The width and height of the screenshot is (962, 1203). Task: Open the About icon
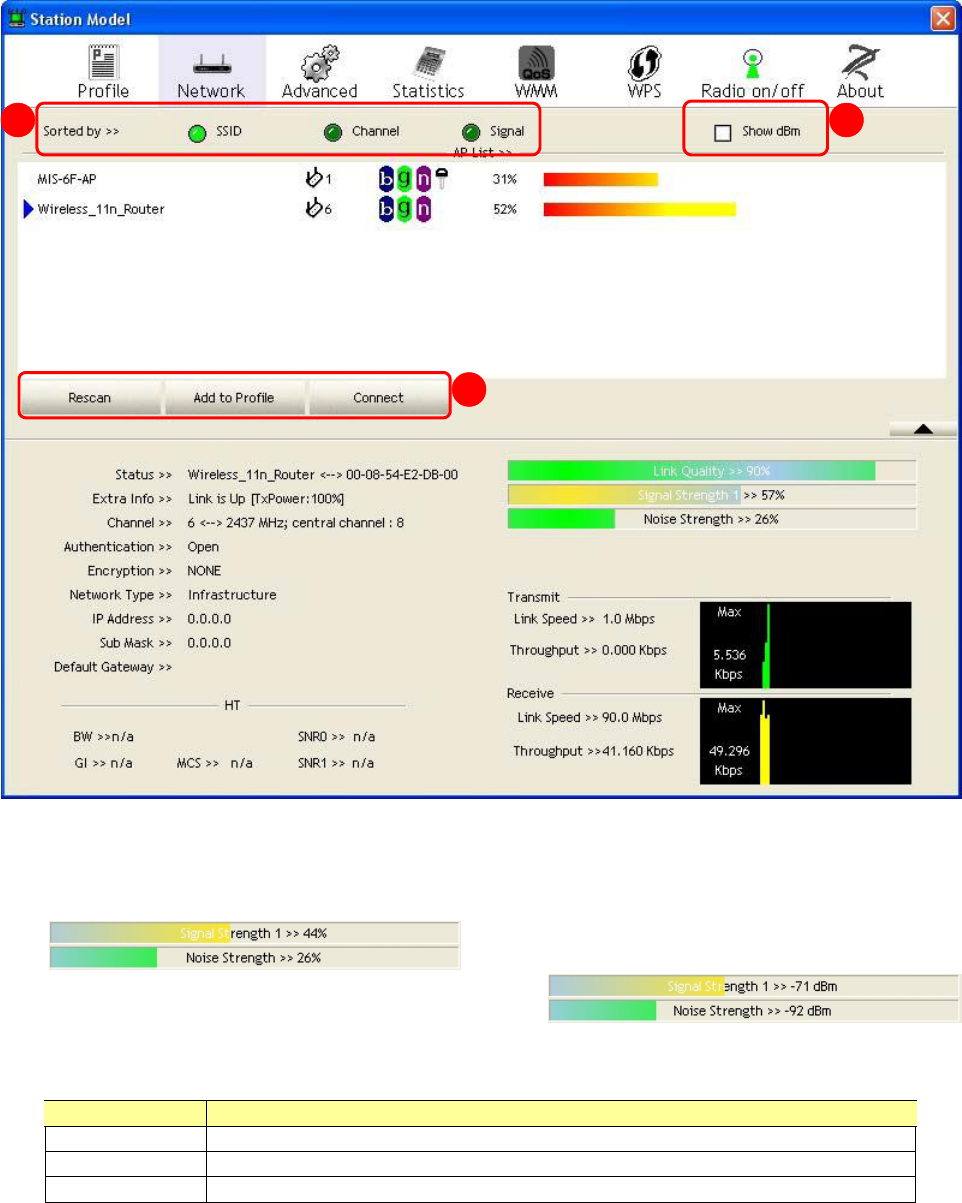[x=858, y=60]
